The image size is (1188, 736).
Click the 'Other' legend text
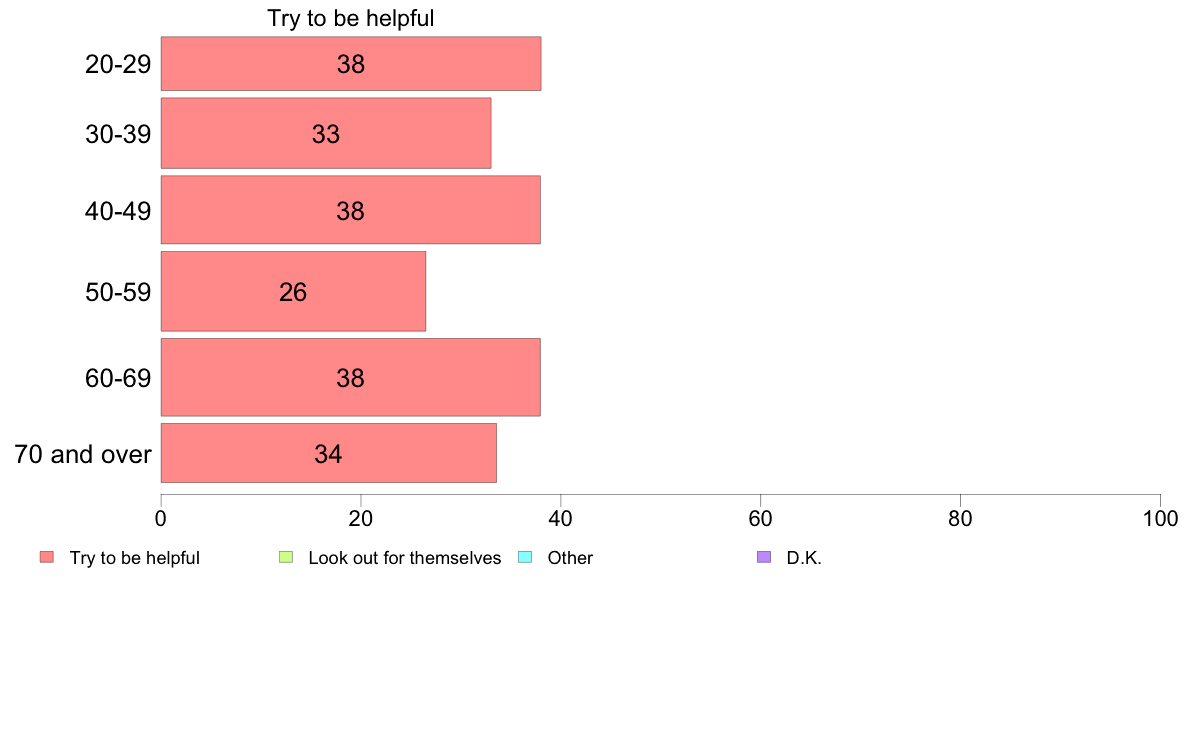571,558
